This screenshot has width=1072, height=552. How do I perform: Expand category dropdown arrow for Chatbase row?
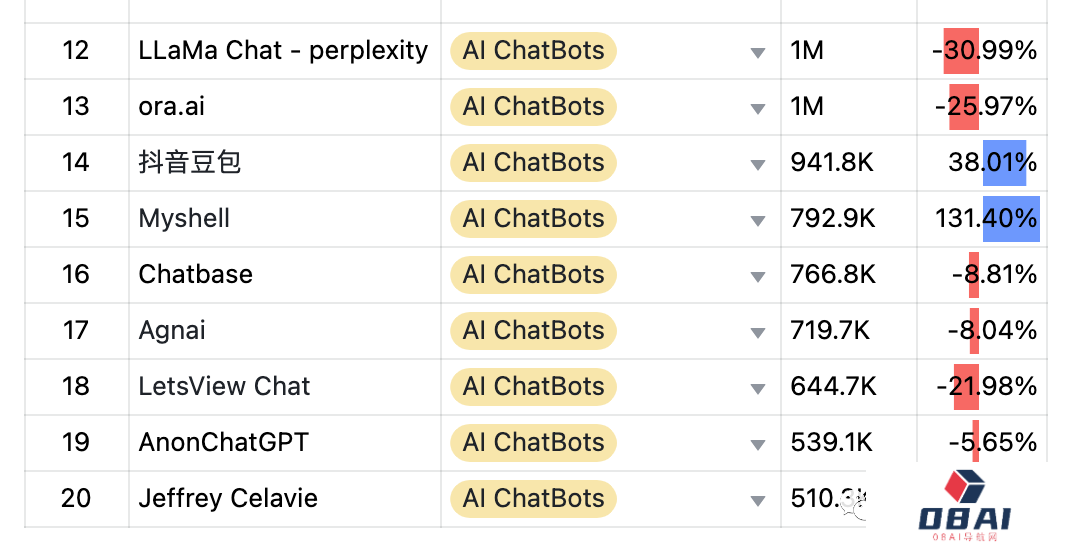pyautogui.click(x=758, y=277)
